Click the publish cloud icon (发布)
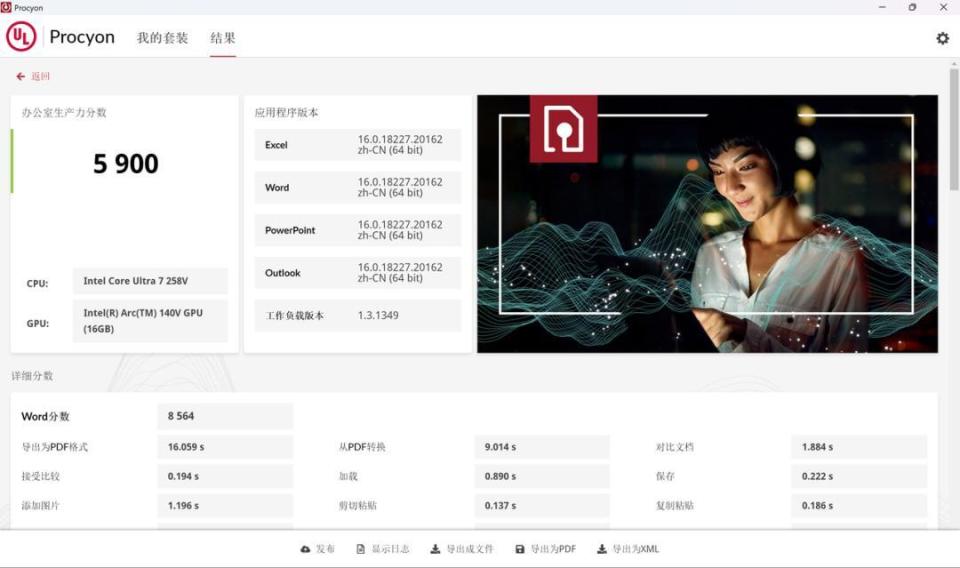This screenshot has height=568, width=960. click(305, 549)
